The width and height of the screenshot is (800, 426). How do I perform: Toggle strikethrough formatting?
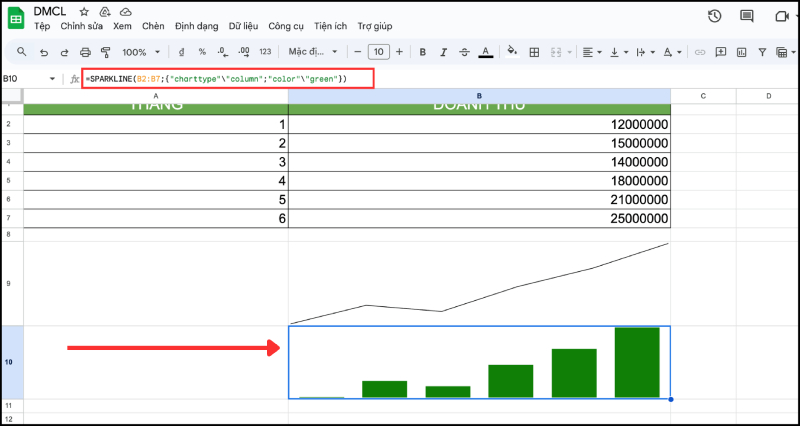point(464,52)
